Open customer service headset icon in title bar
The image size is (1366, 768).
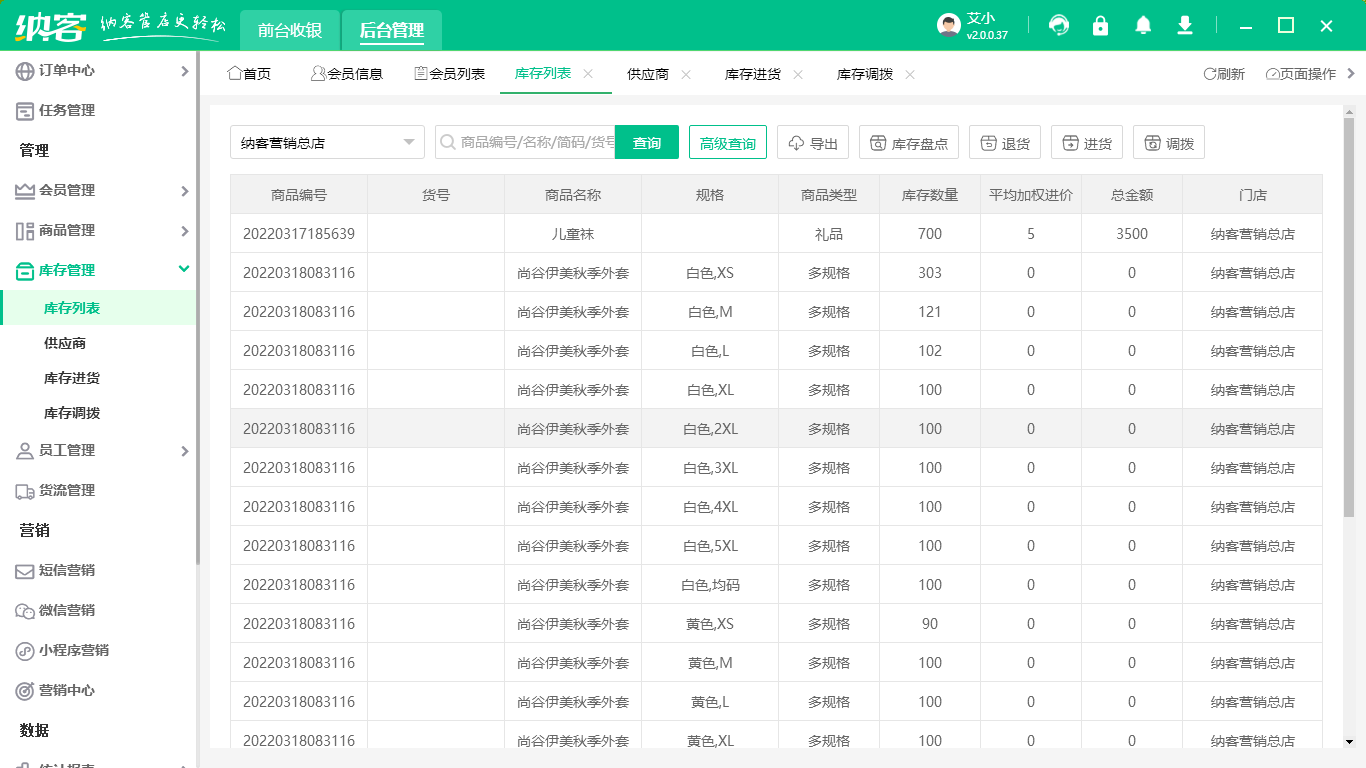click(x=1058, y=25)
